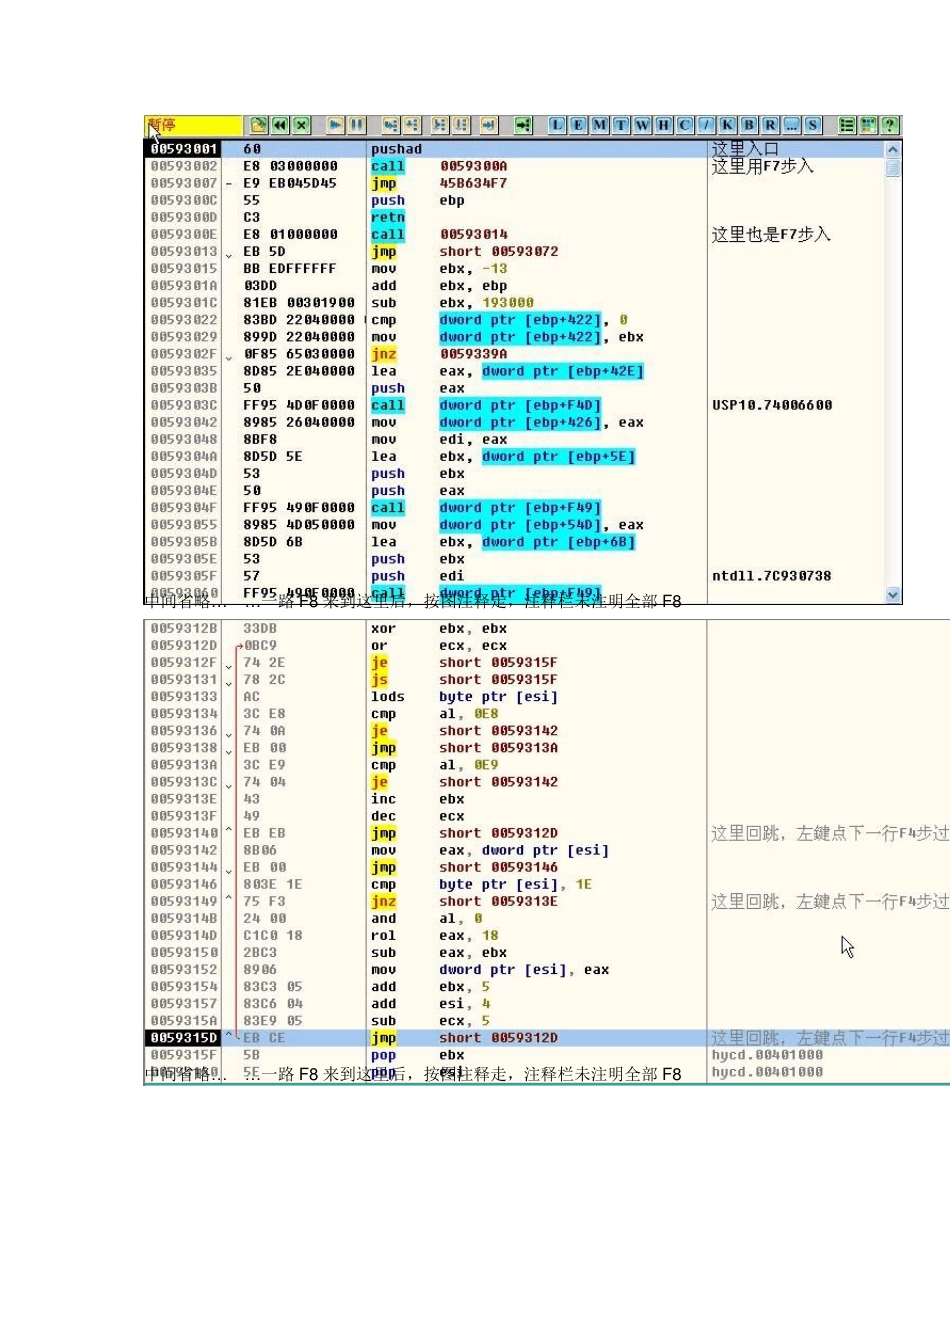Click the Trace into toolbar icon
Screen dimensions: 950x1344
[440, 125]
